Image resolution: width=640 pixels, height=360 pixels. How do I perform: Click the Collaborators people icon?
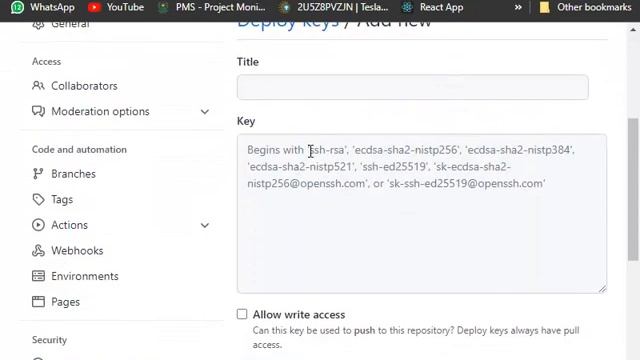(x=38, y=86)
